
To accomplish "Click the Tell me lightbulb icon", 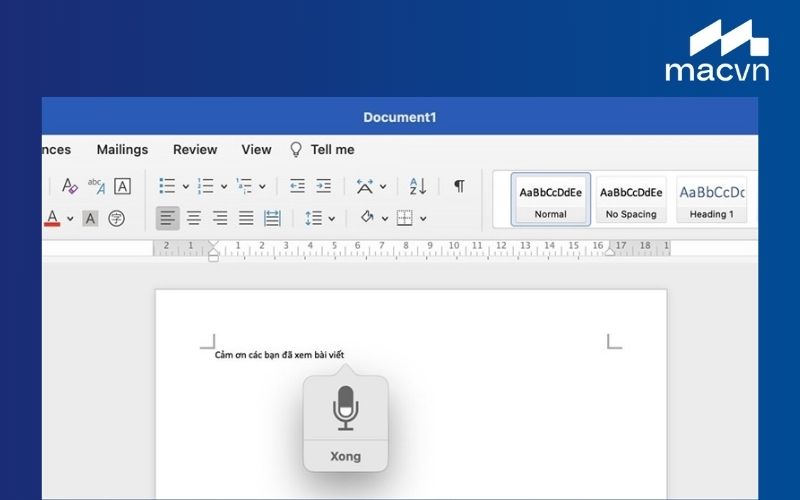I will coord(296,149).
